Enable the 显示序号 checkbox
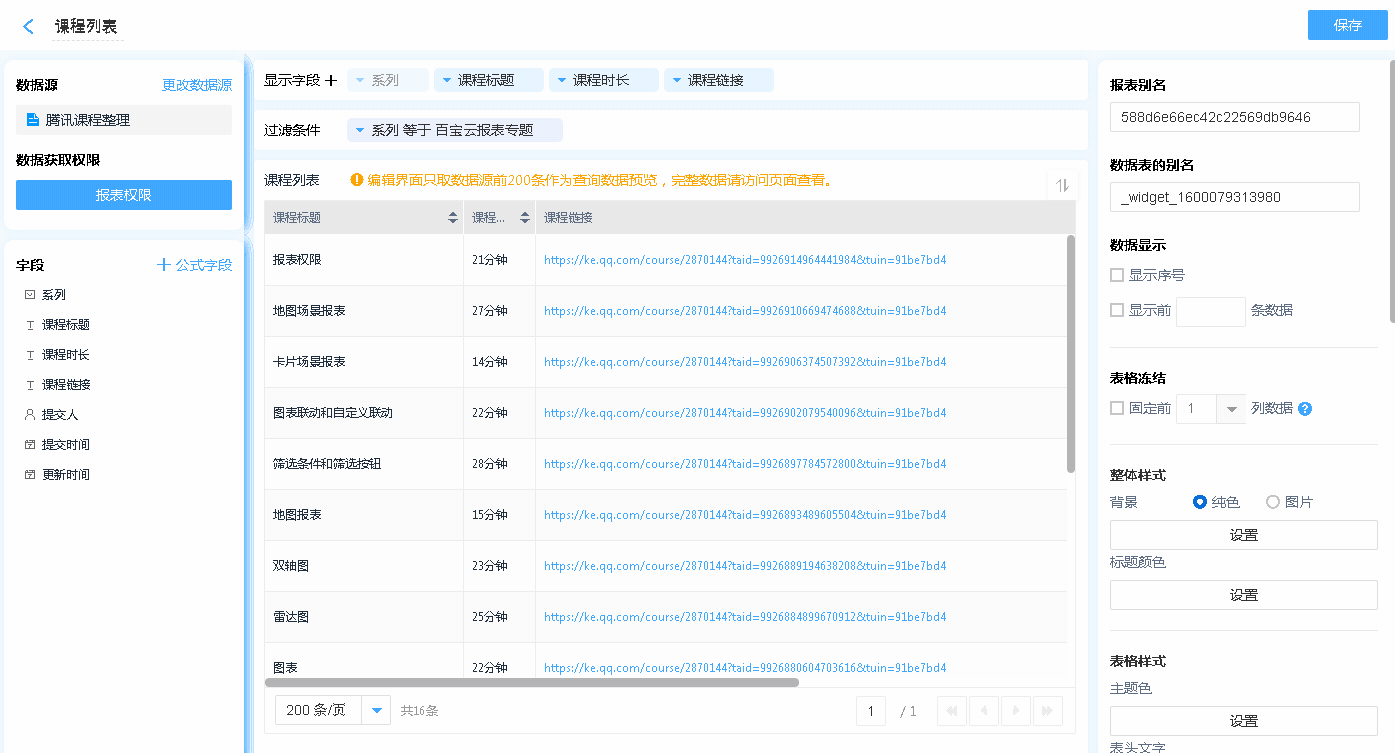The image size is (1395, 753). click(1117, 275)
